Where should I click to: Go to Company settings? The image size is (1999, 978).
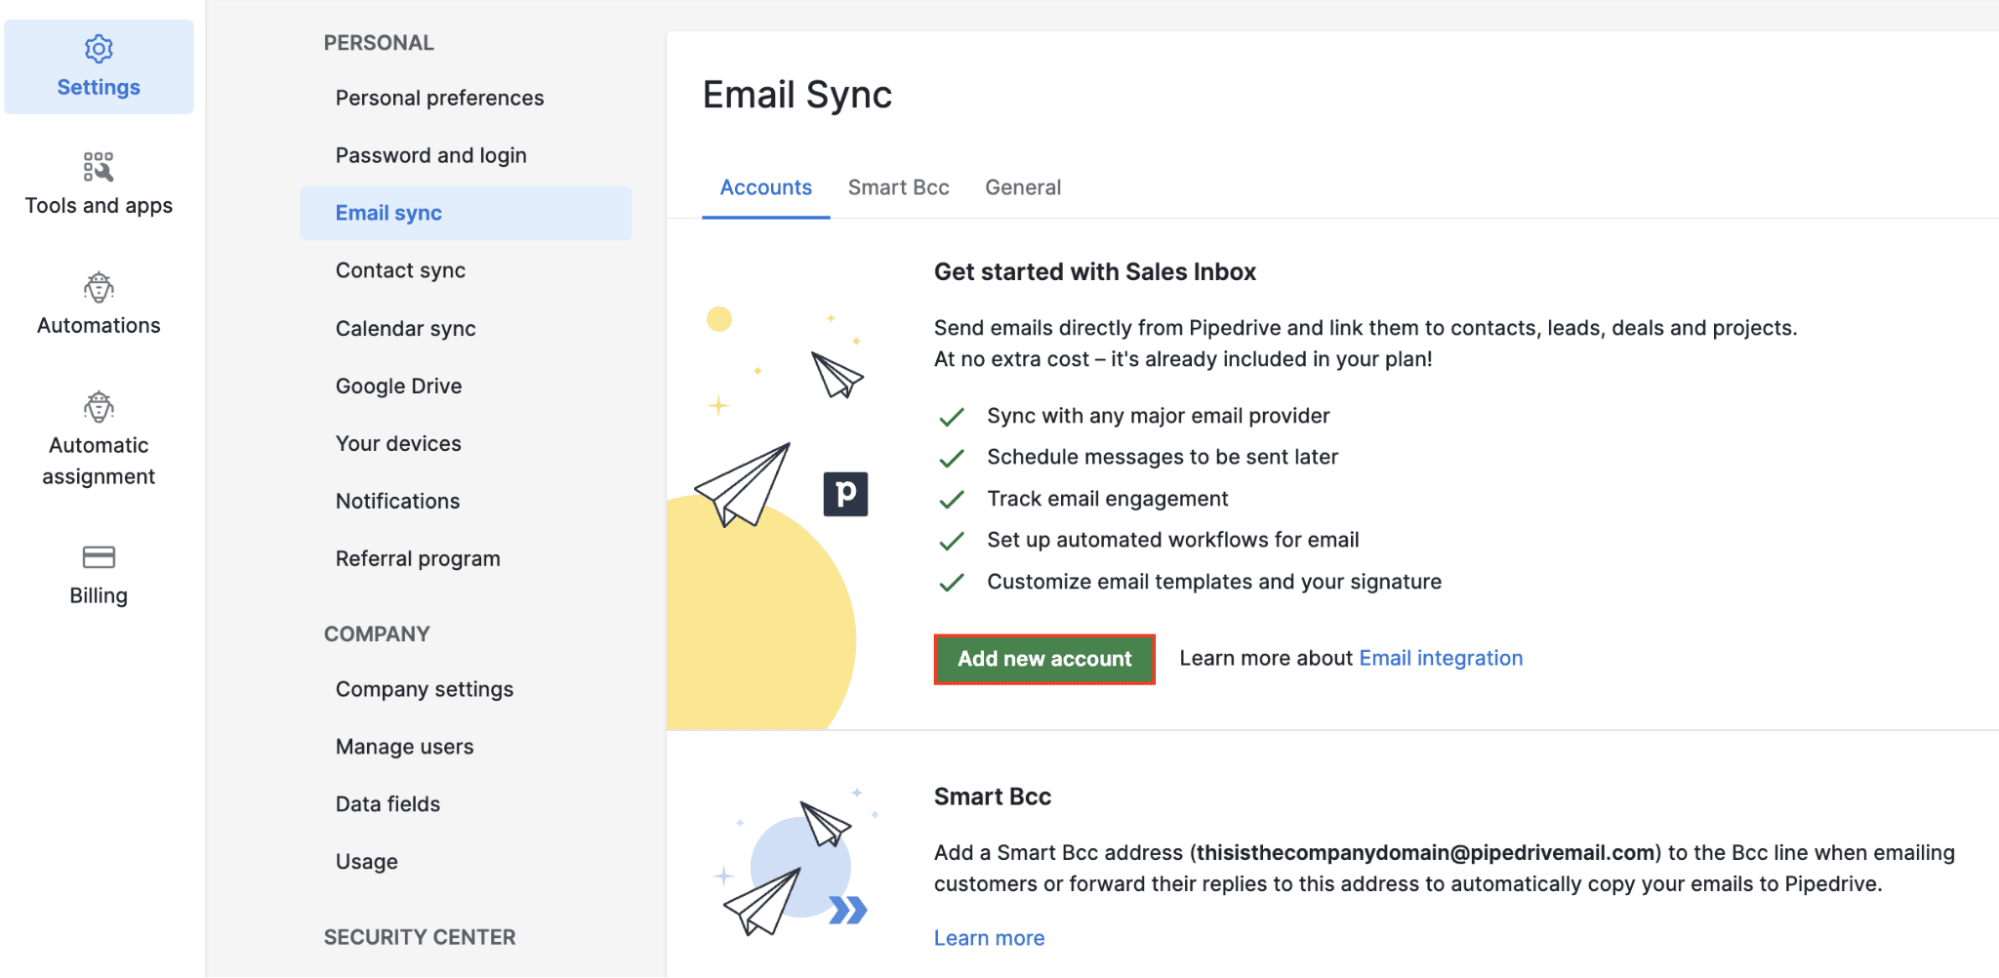click(x=424, y=688)
